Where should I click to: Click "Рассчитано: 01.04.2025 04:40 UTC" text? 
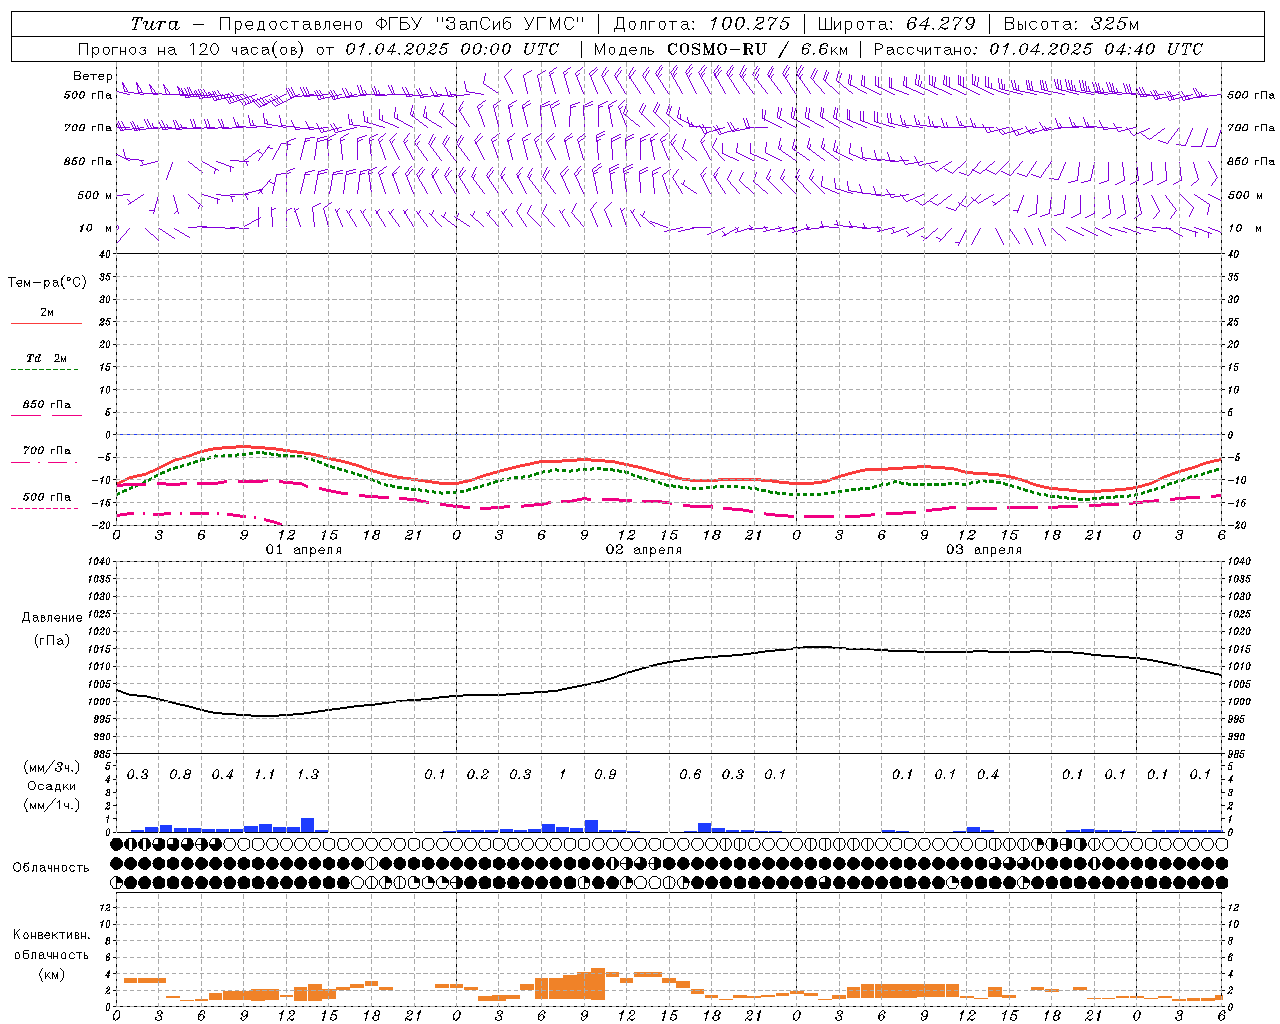1038,49
